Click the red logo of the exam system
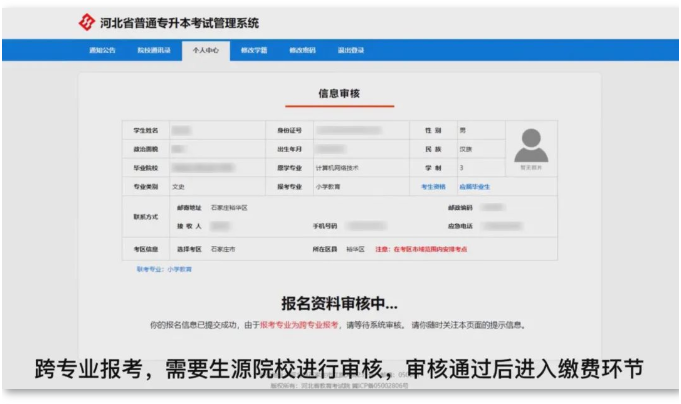This screenshot has width=681, height=404. tap(86, 22)
